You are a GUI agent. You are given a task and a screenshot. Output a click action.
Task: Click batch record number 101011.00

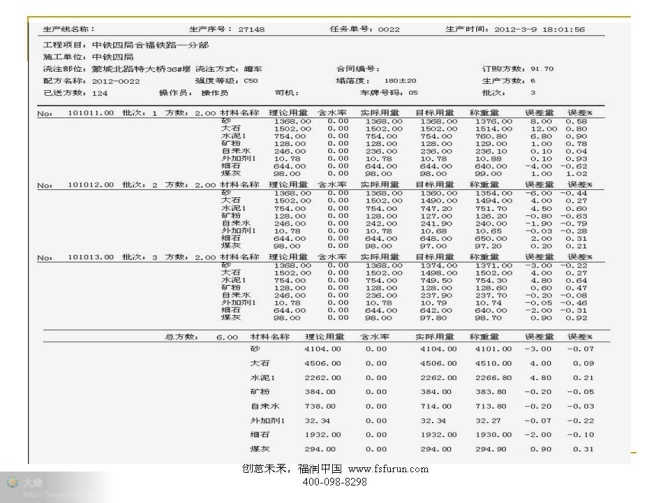coord(91,113)
